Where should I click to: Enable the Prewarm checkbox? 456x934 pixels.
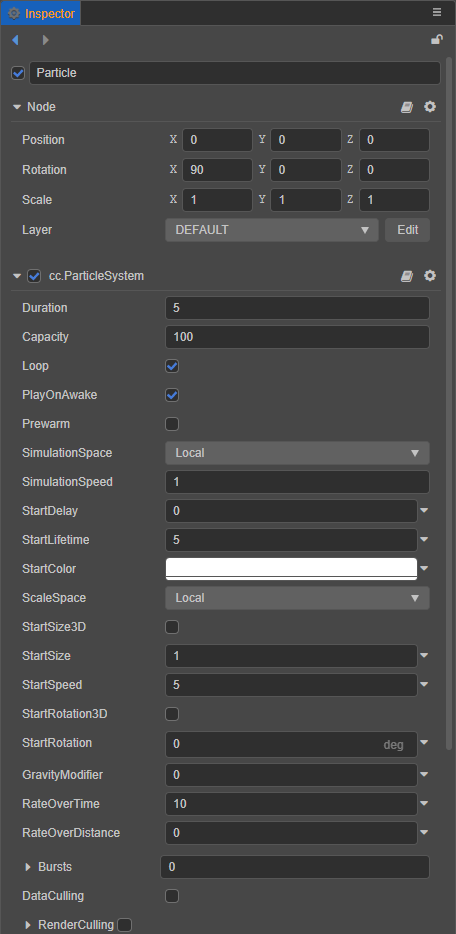coord(172,424)
